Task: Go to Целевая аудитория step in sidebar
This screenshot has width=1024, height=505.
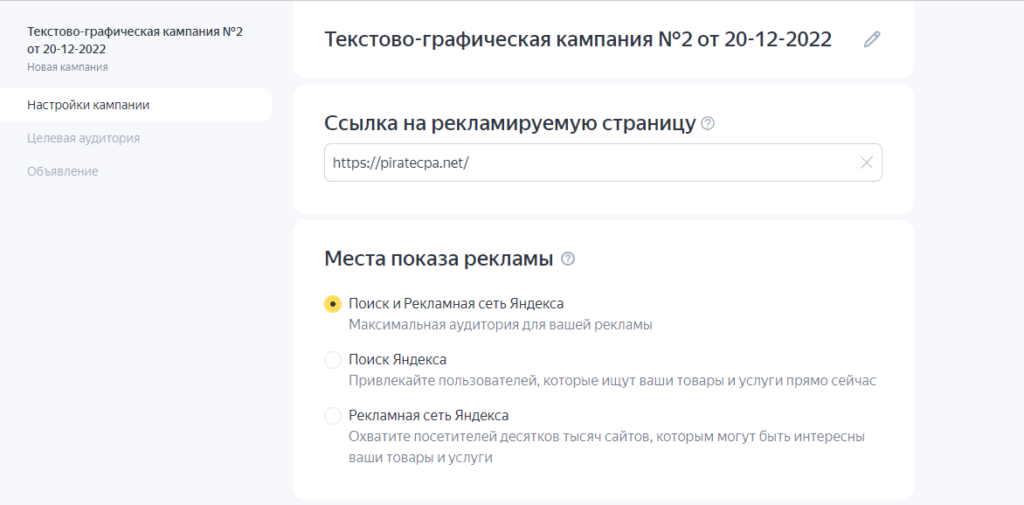Action: click(84, 138)
